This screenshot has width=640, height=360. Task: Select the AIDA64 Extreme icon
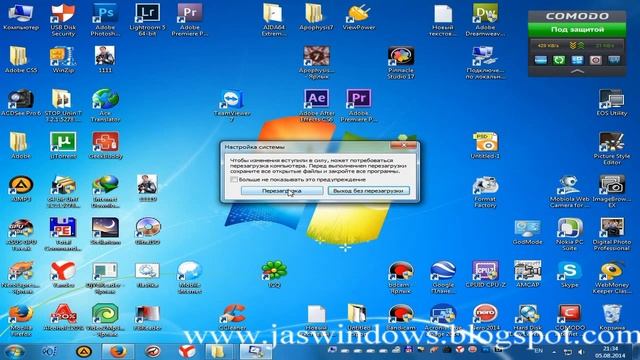pyautogui.click(x=274, y=20)
